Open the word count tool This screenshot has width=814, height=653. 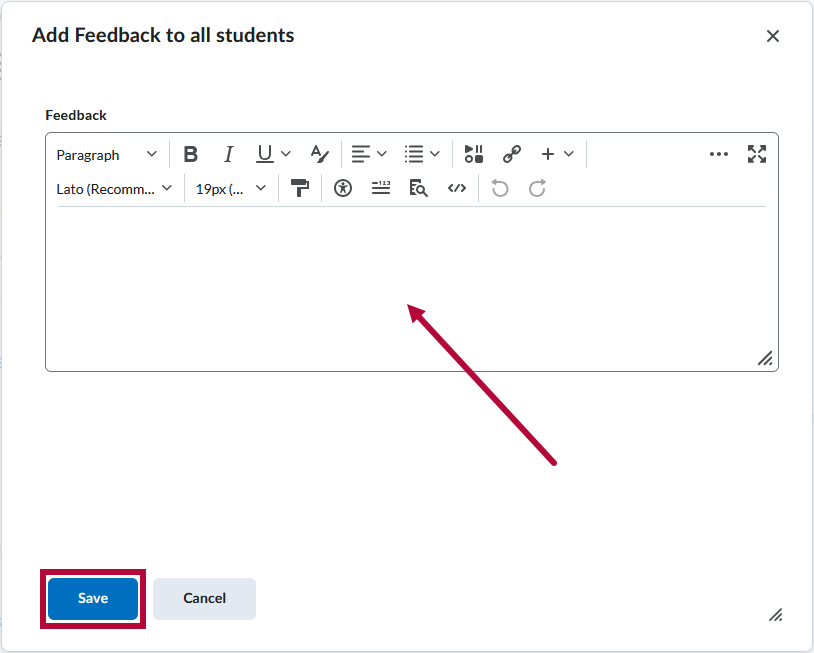tap(381, 188)
